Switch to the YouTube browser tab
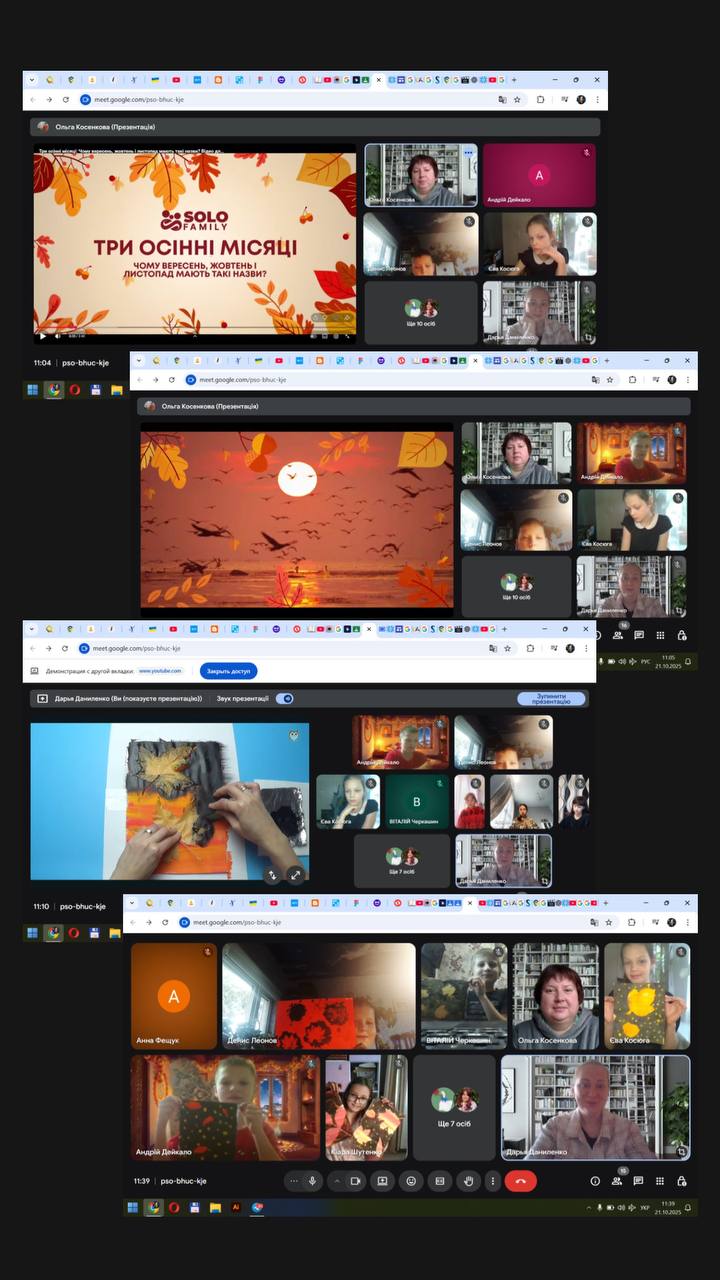Screen dimensions: 720x1280 point(176,79)
